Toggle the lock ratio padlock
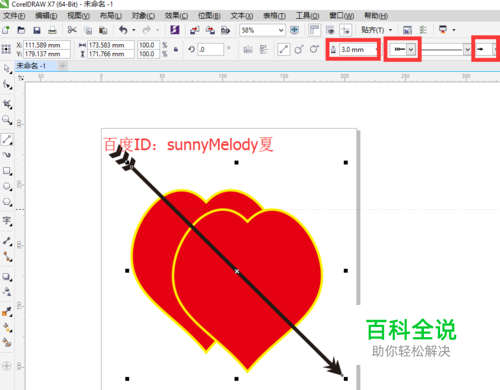Screen dimensions: 500x390 [x=176, y=49]
